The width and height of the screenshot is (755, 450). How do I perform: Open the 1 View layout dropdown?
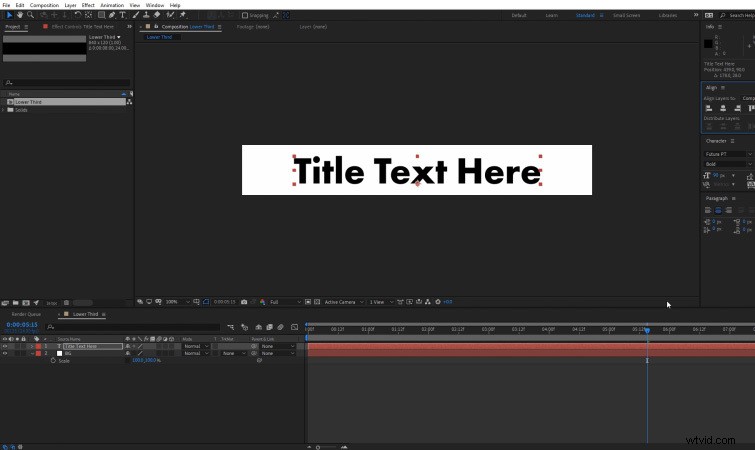tap(381, 302)
